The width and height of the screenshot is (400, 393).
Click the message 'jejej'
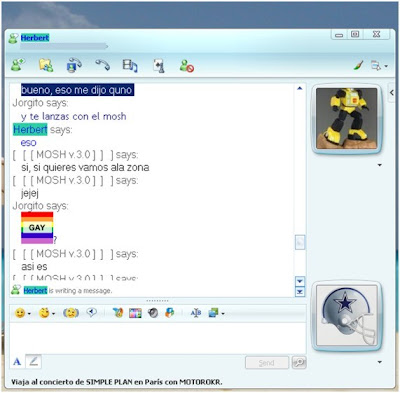pos(30,193)
